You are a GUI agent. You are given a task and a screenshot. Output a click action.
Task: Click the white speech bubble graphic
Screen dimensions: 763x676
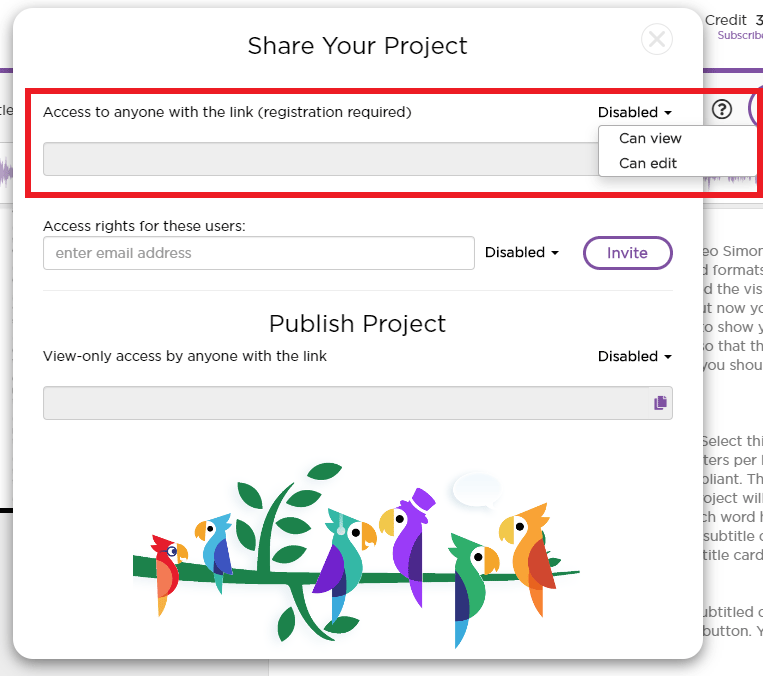click(x=477, y=490)
